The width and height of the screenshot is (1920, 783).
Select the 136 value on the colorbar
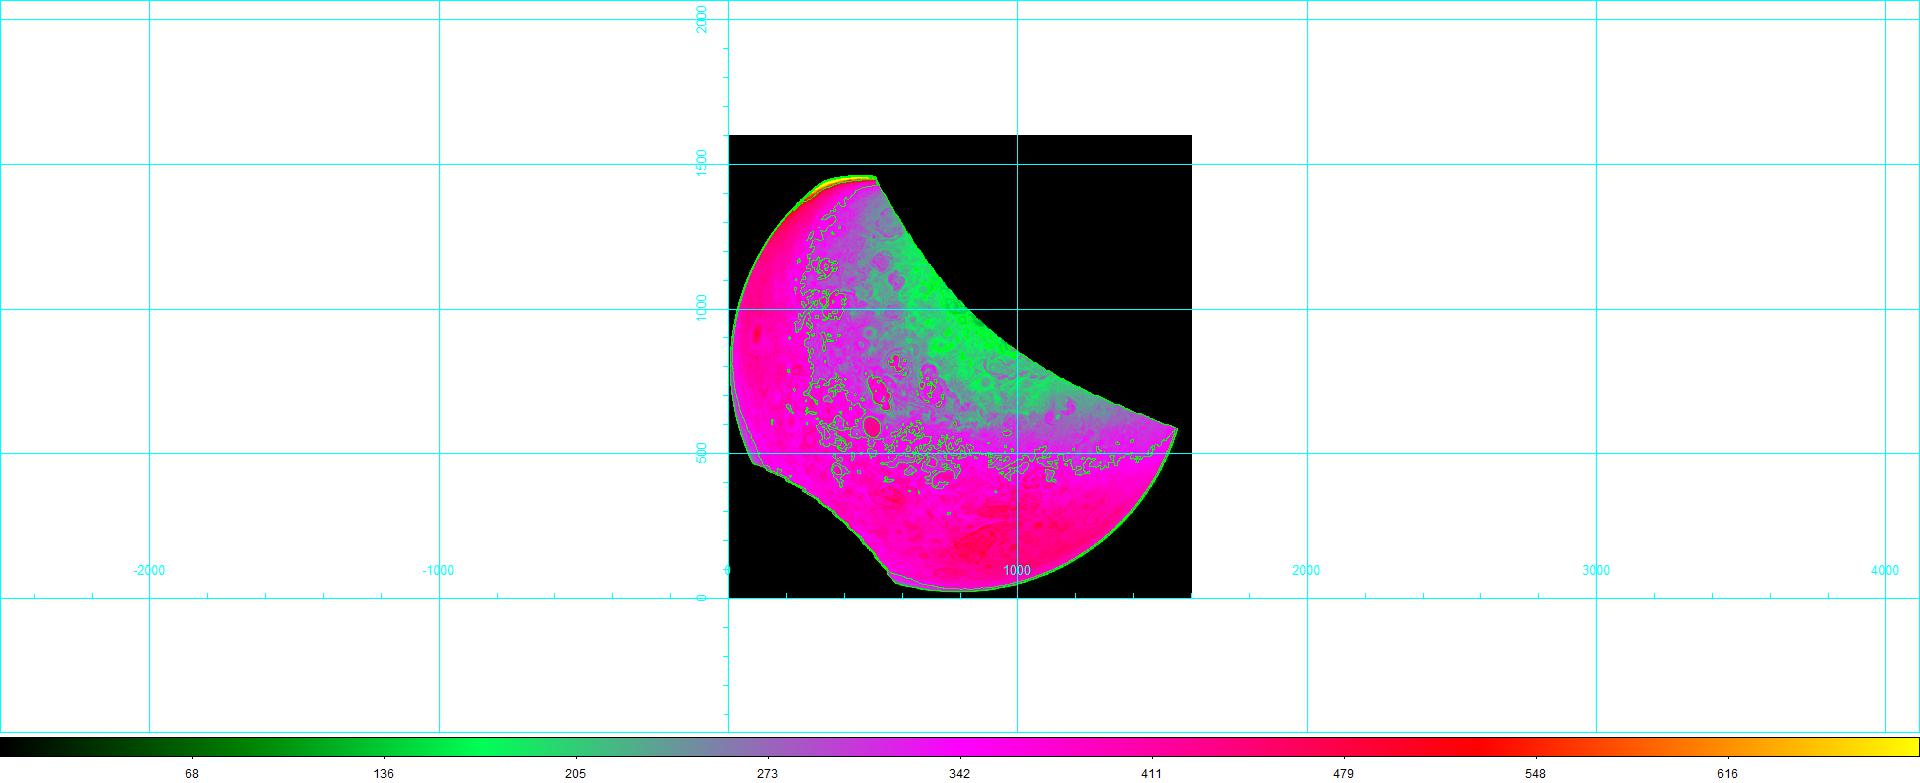tap(383, 773)
